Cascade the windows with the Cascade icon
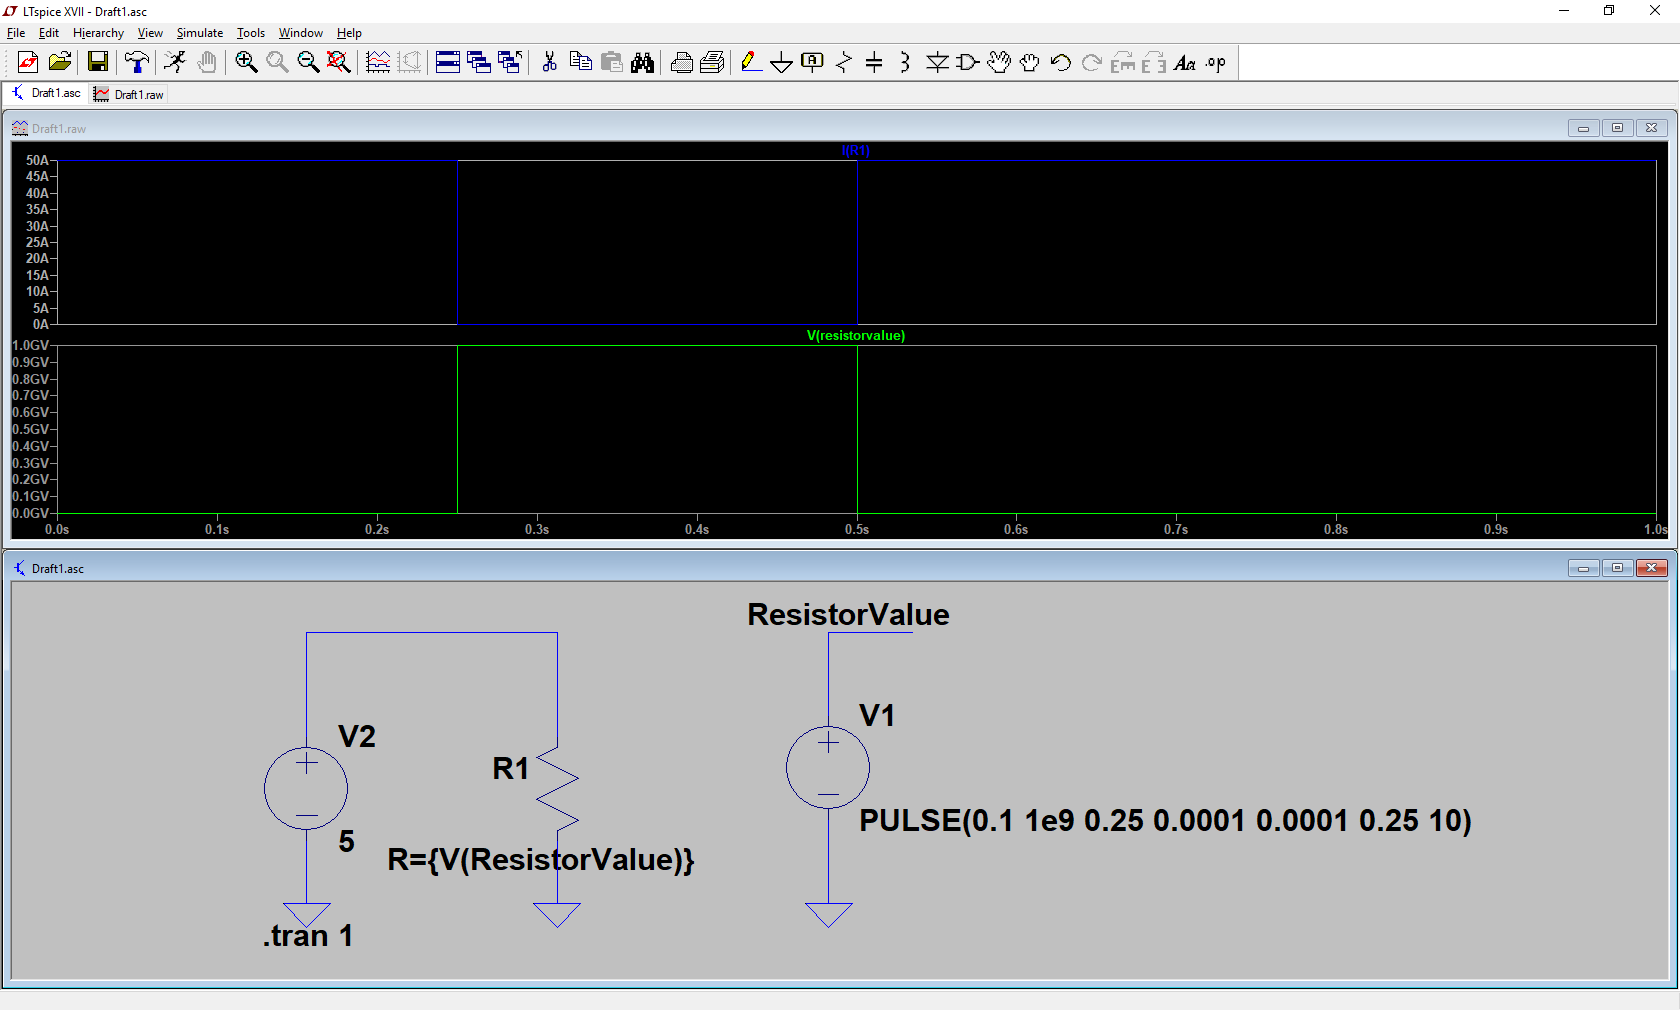 [479, 62]
